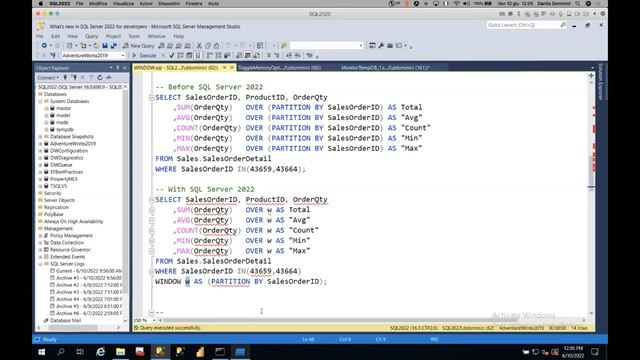The height and width of the screenshot is (360, 640).
Task: Click the Copy icon in the toolbar
Action: click(x=208, y=46)
